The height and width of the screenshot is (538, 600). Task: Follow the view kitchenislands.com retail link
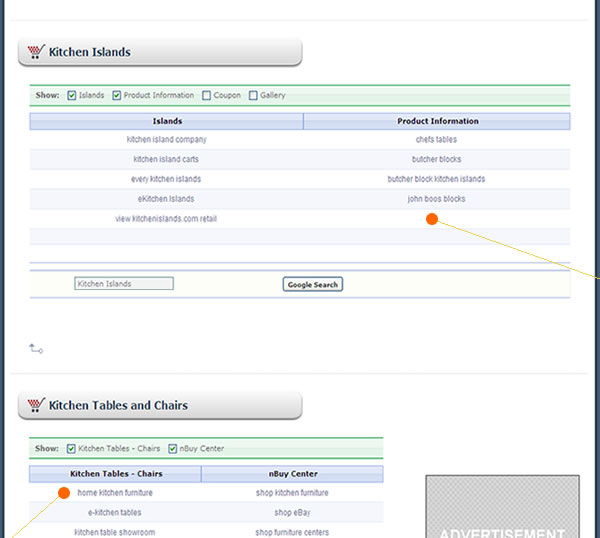pyautogui.click(x=166, y=218)
